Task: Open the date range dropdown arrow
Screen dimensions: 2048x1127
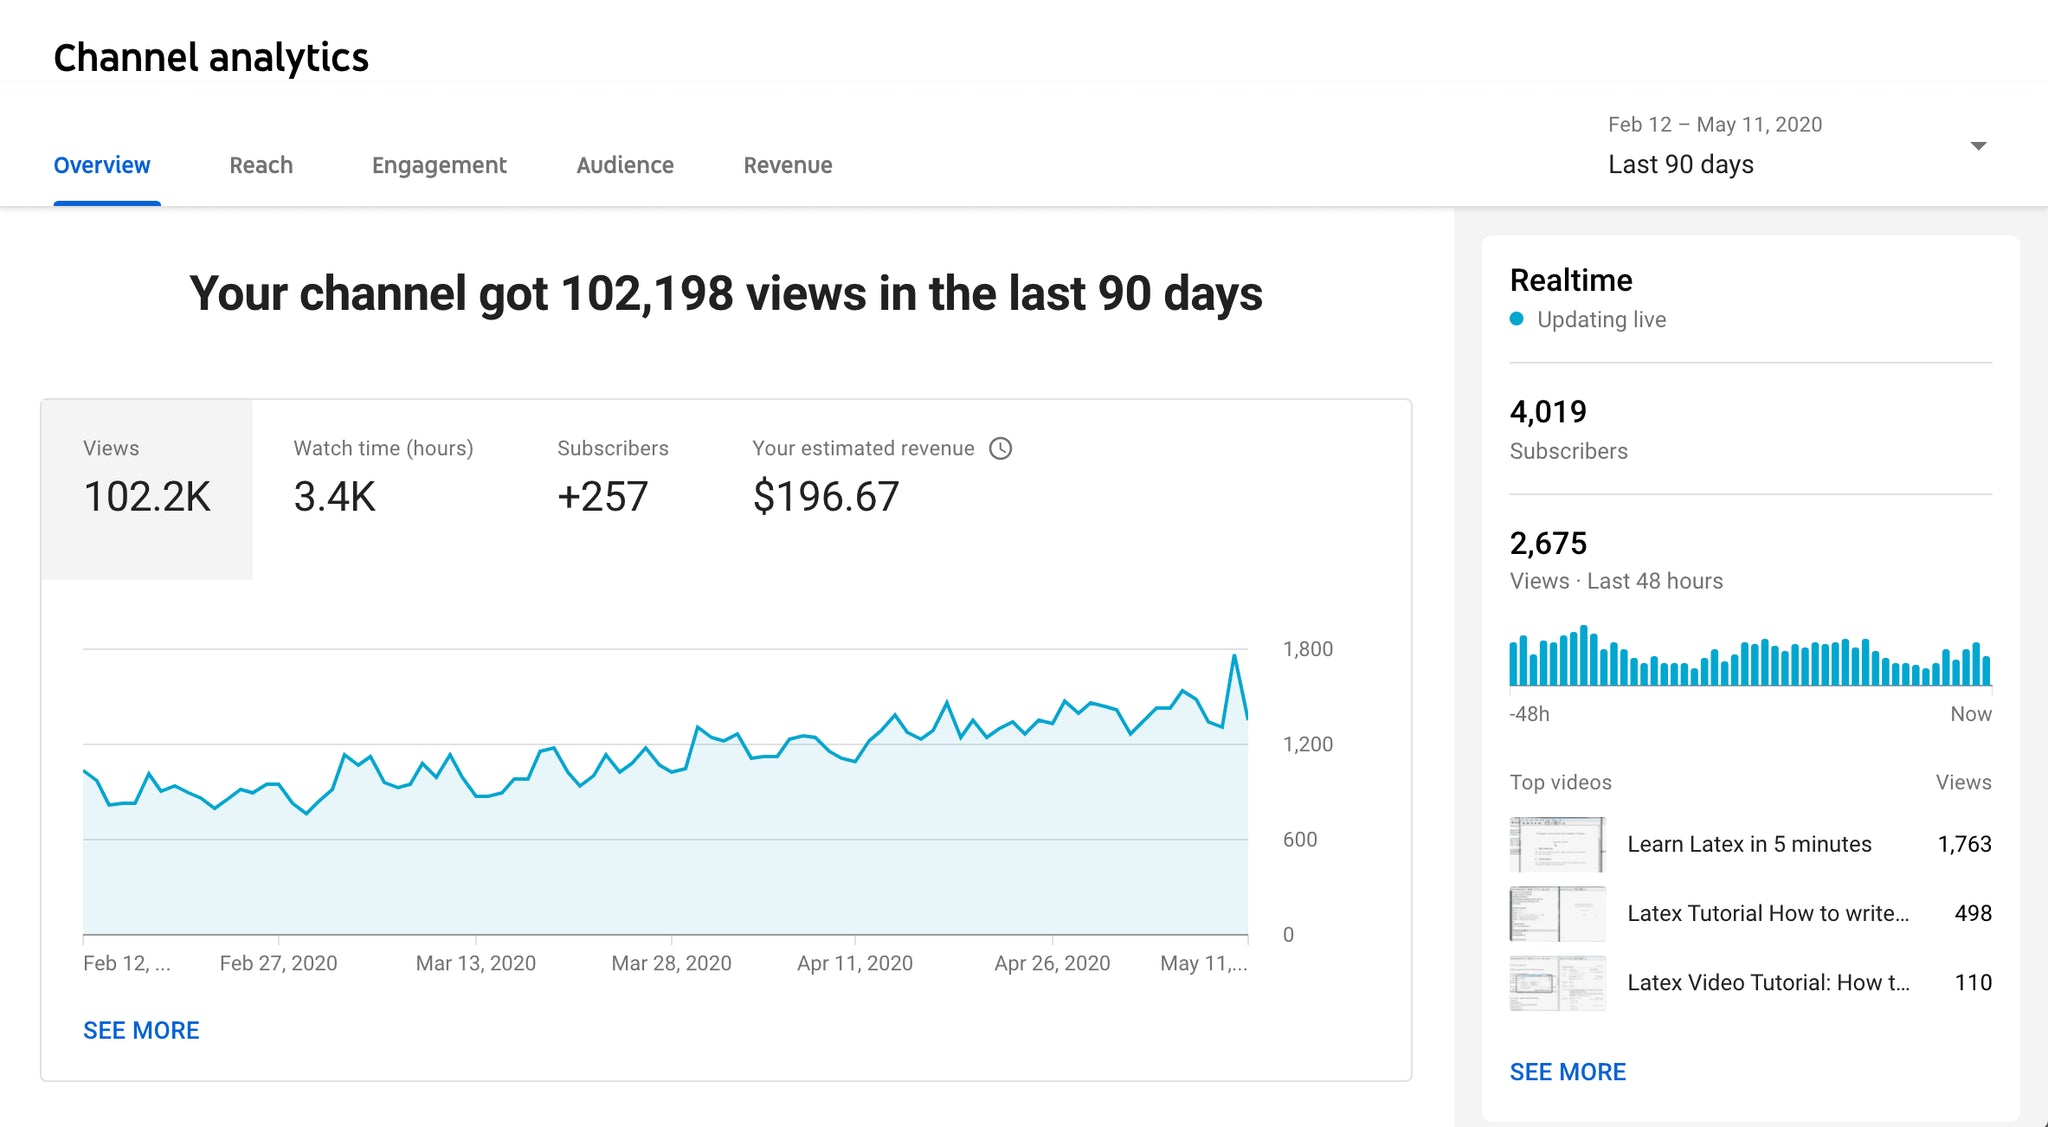Action: (1977, 146)
